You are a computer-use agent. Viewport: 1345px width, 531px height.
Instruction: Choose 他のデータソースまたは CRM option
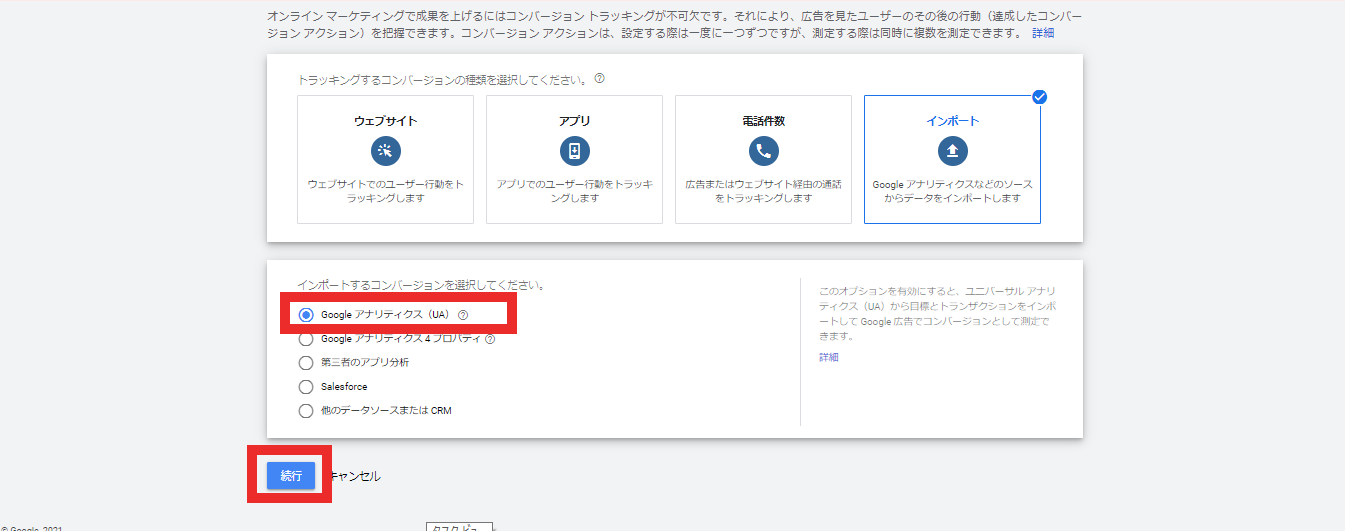[x=306, y=410]
